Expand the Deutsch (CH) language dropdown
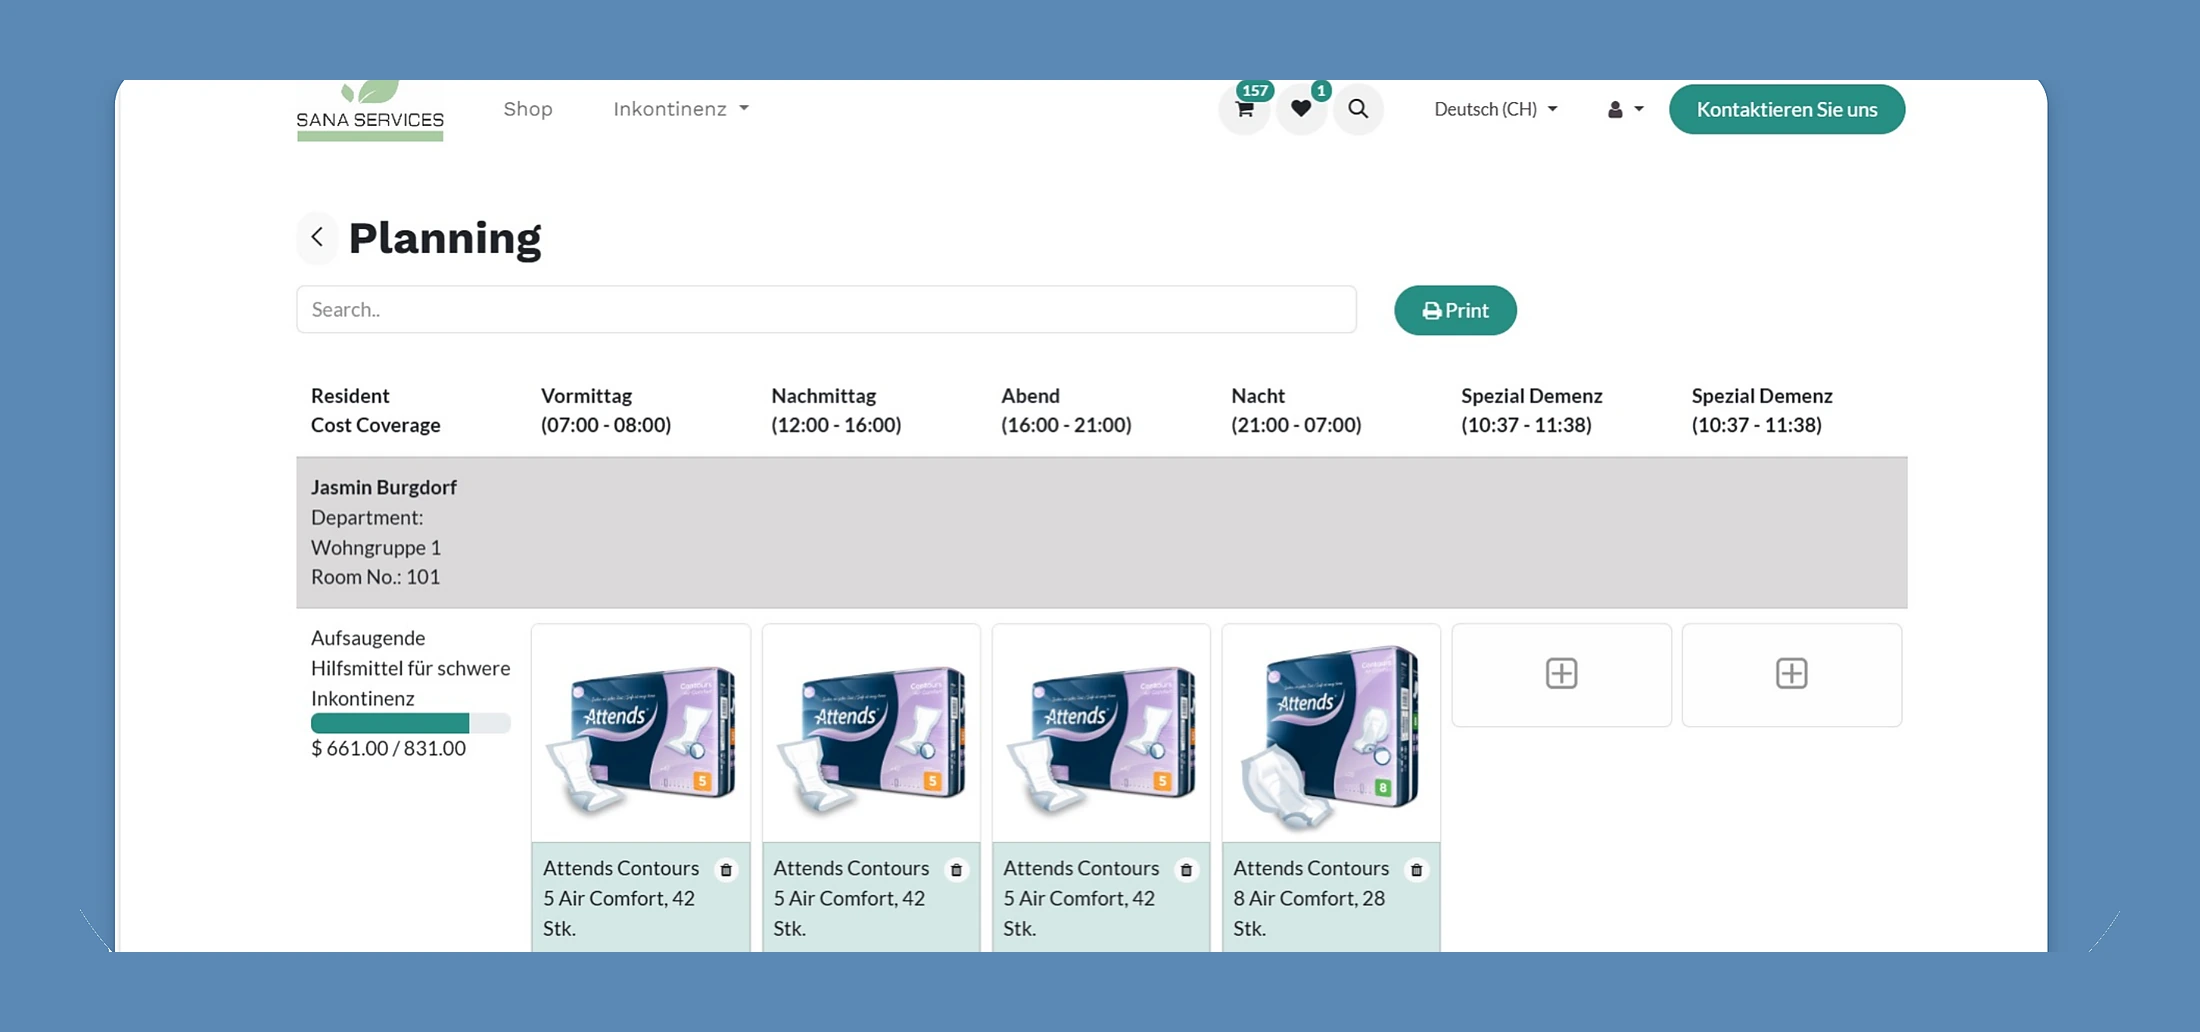 [1496, 109]
